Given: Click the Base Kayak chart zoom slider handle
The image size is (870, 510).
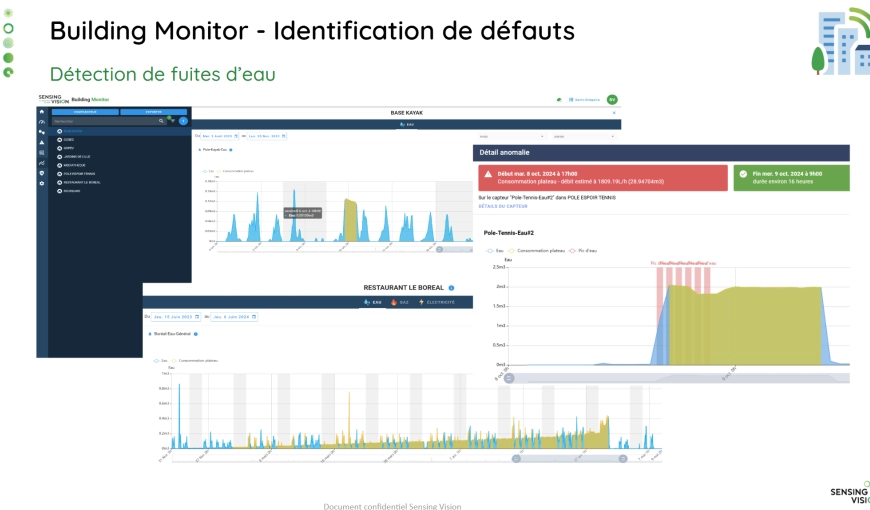Looking at the screenshot, I should click(439, 250).
